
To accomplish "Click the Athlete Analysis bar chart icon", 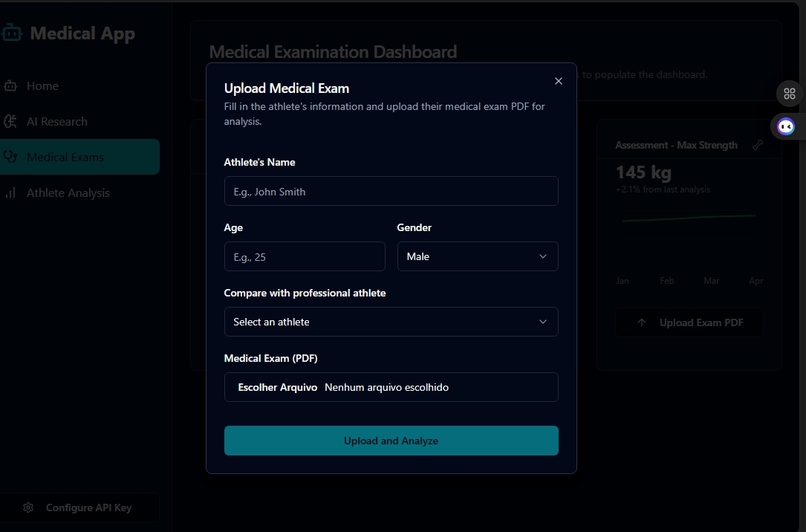I will click(x=10, y=193).
